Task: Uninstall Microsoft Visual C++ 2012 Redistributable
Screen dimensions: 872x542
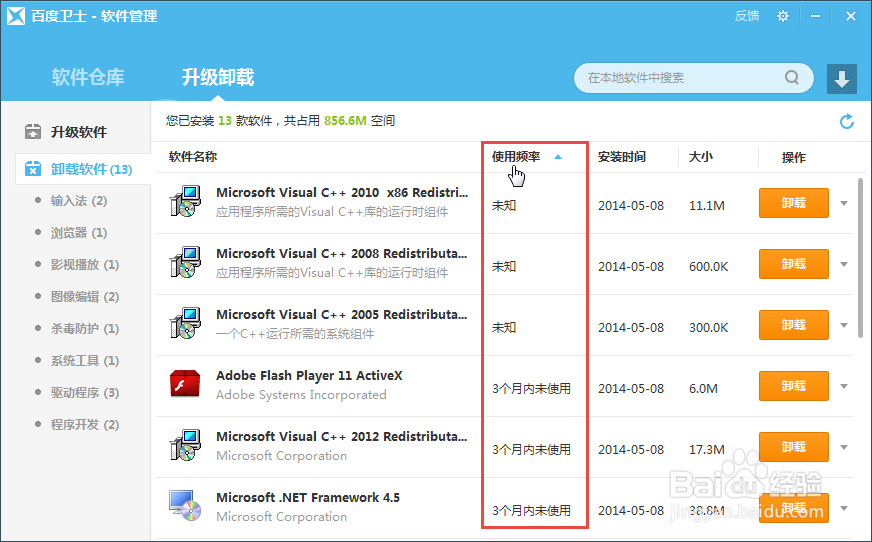Action: tap(794, 447)
